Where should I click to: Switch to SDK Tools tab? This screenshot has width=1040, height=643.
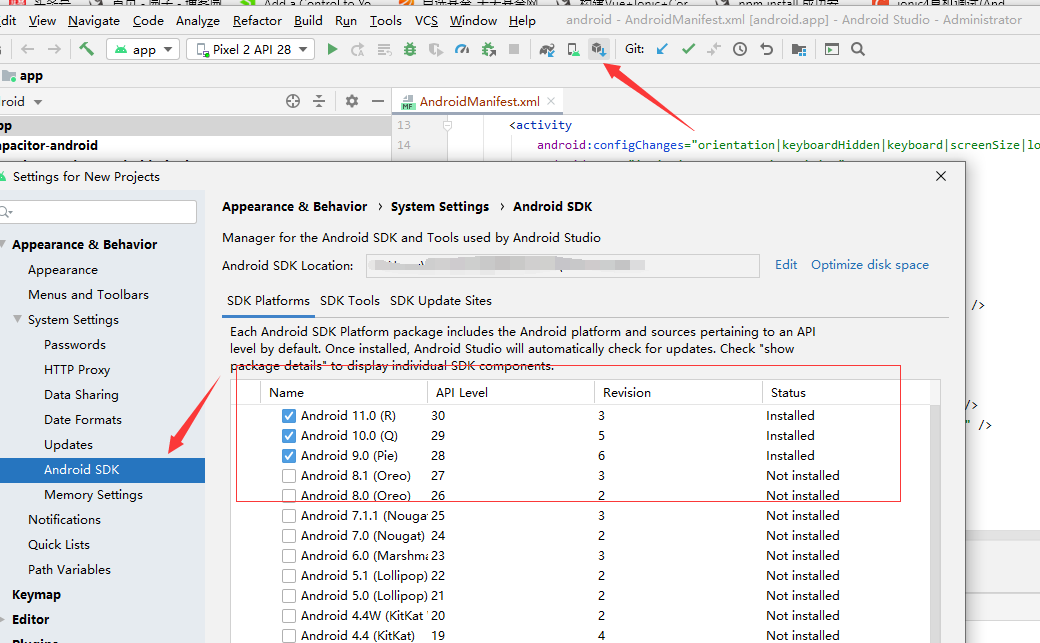tap(350, 301)
